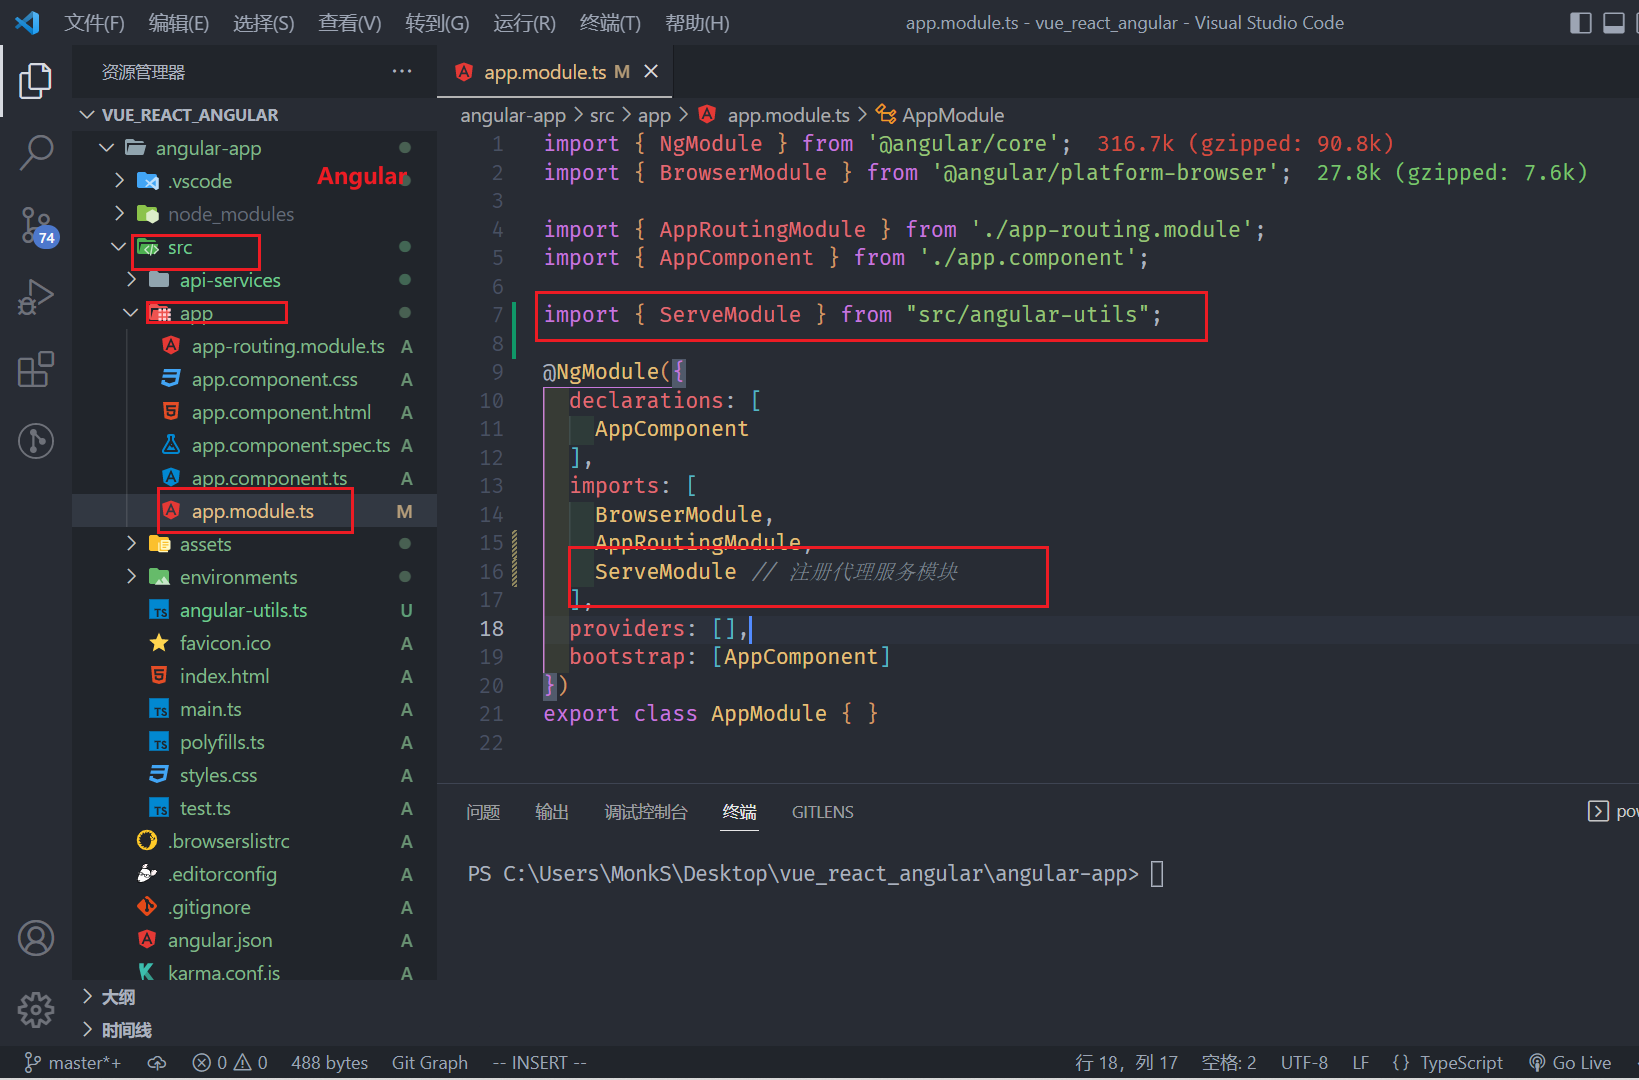The width and height of the screenshot is (1639, 1080).
Task: Open Source Control with 74 changes
Action: point(36,225)
